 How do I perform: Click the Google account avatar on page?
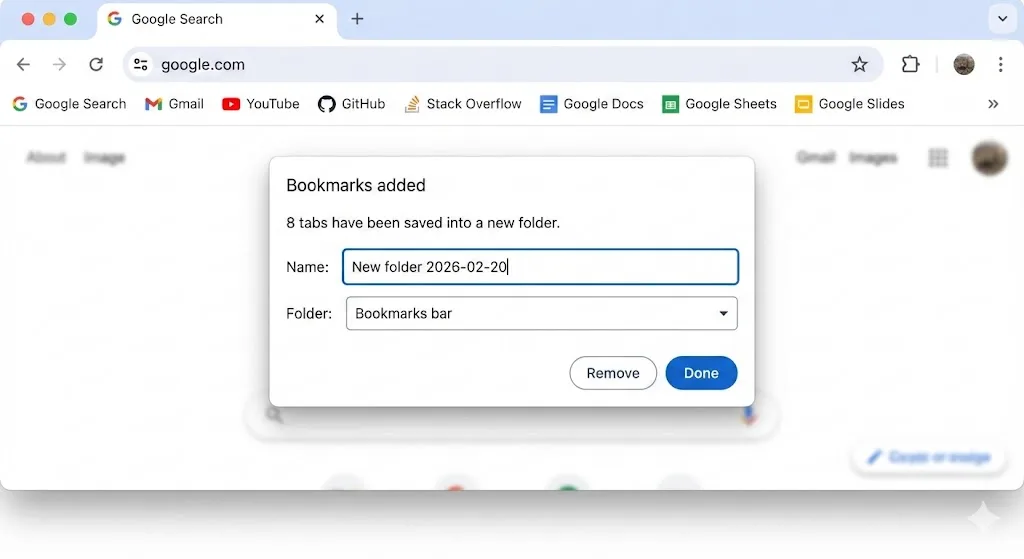point(989,158)
